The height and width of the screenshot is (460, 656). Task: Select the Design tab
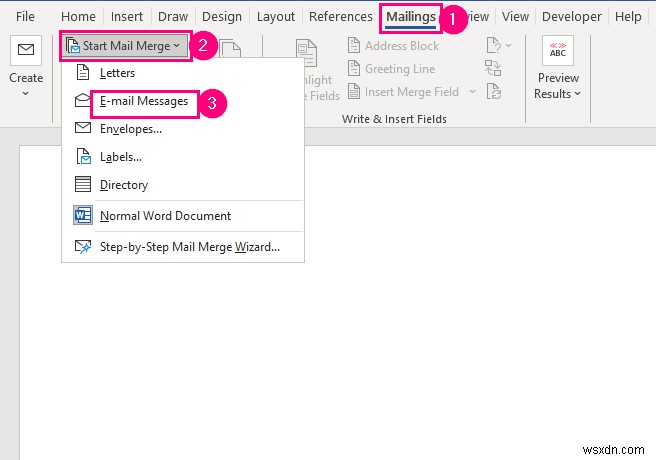pos(222,17)
